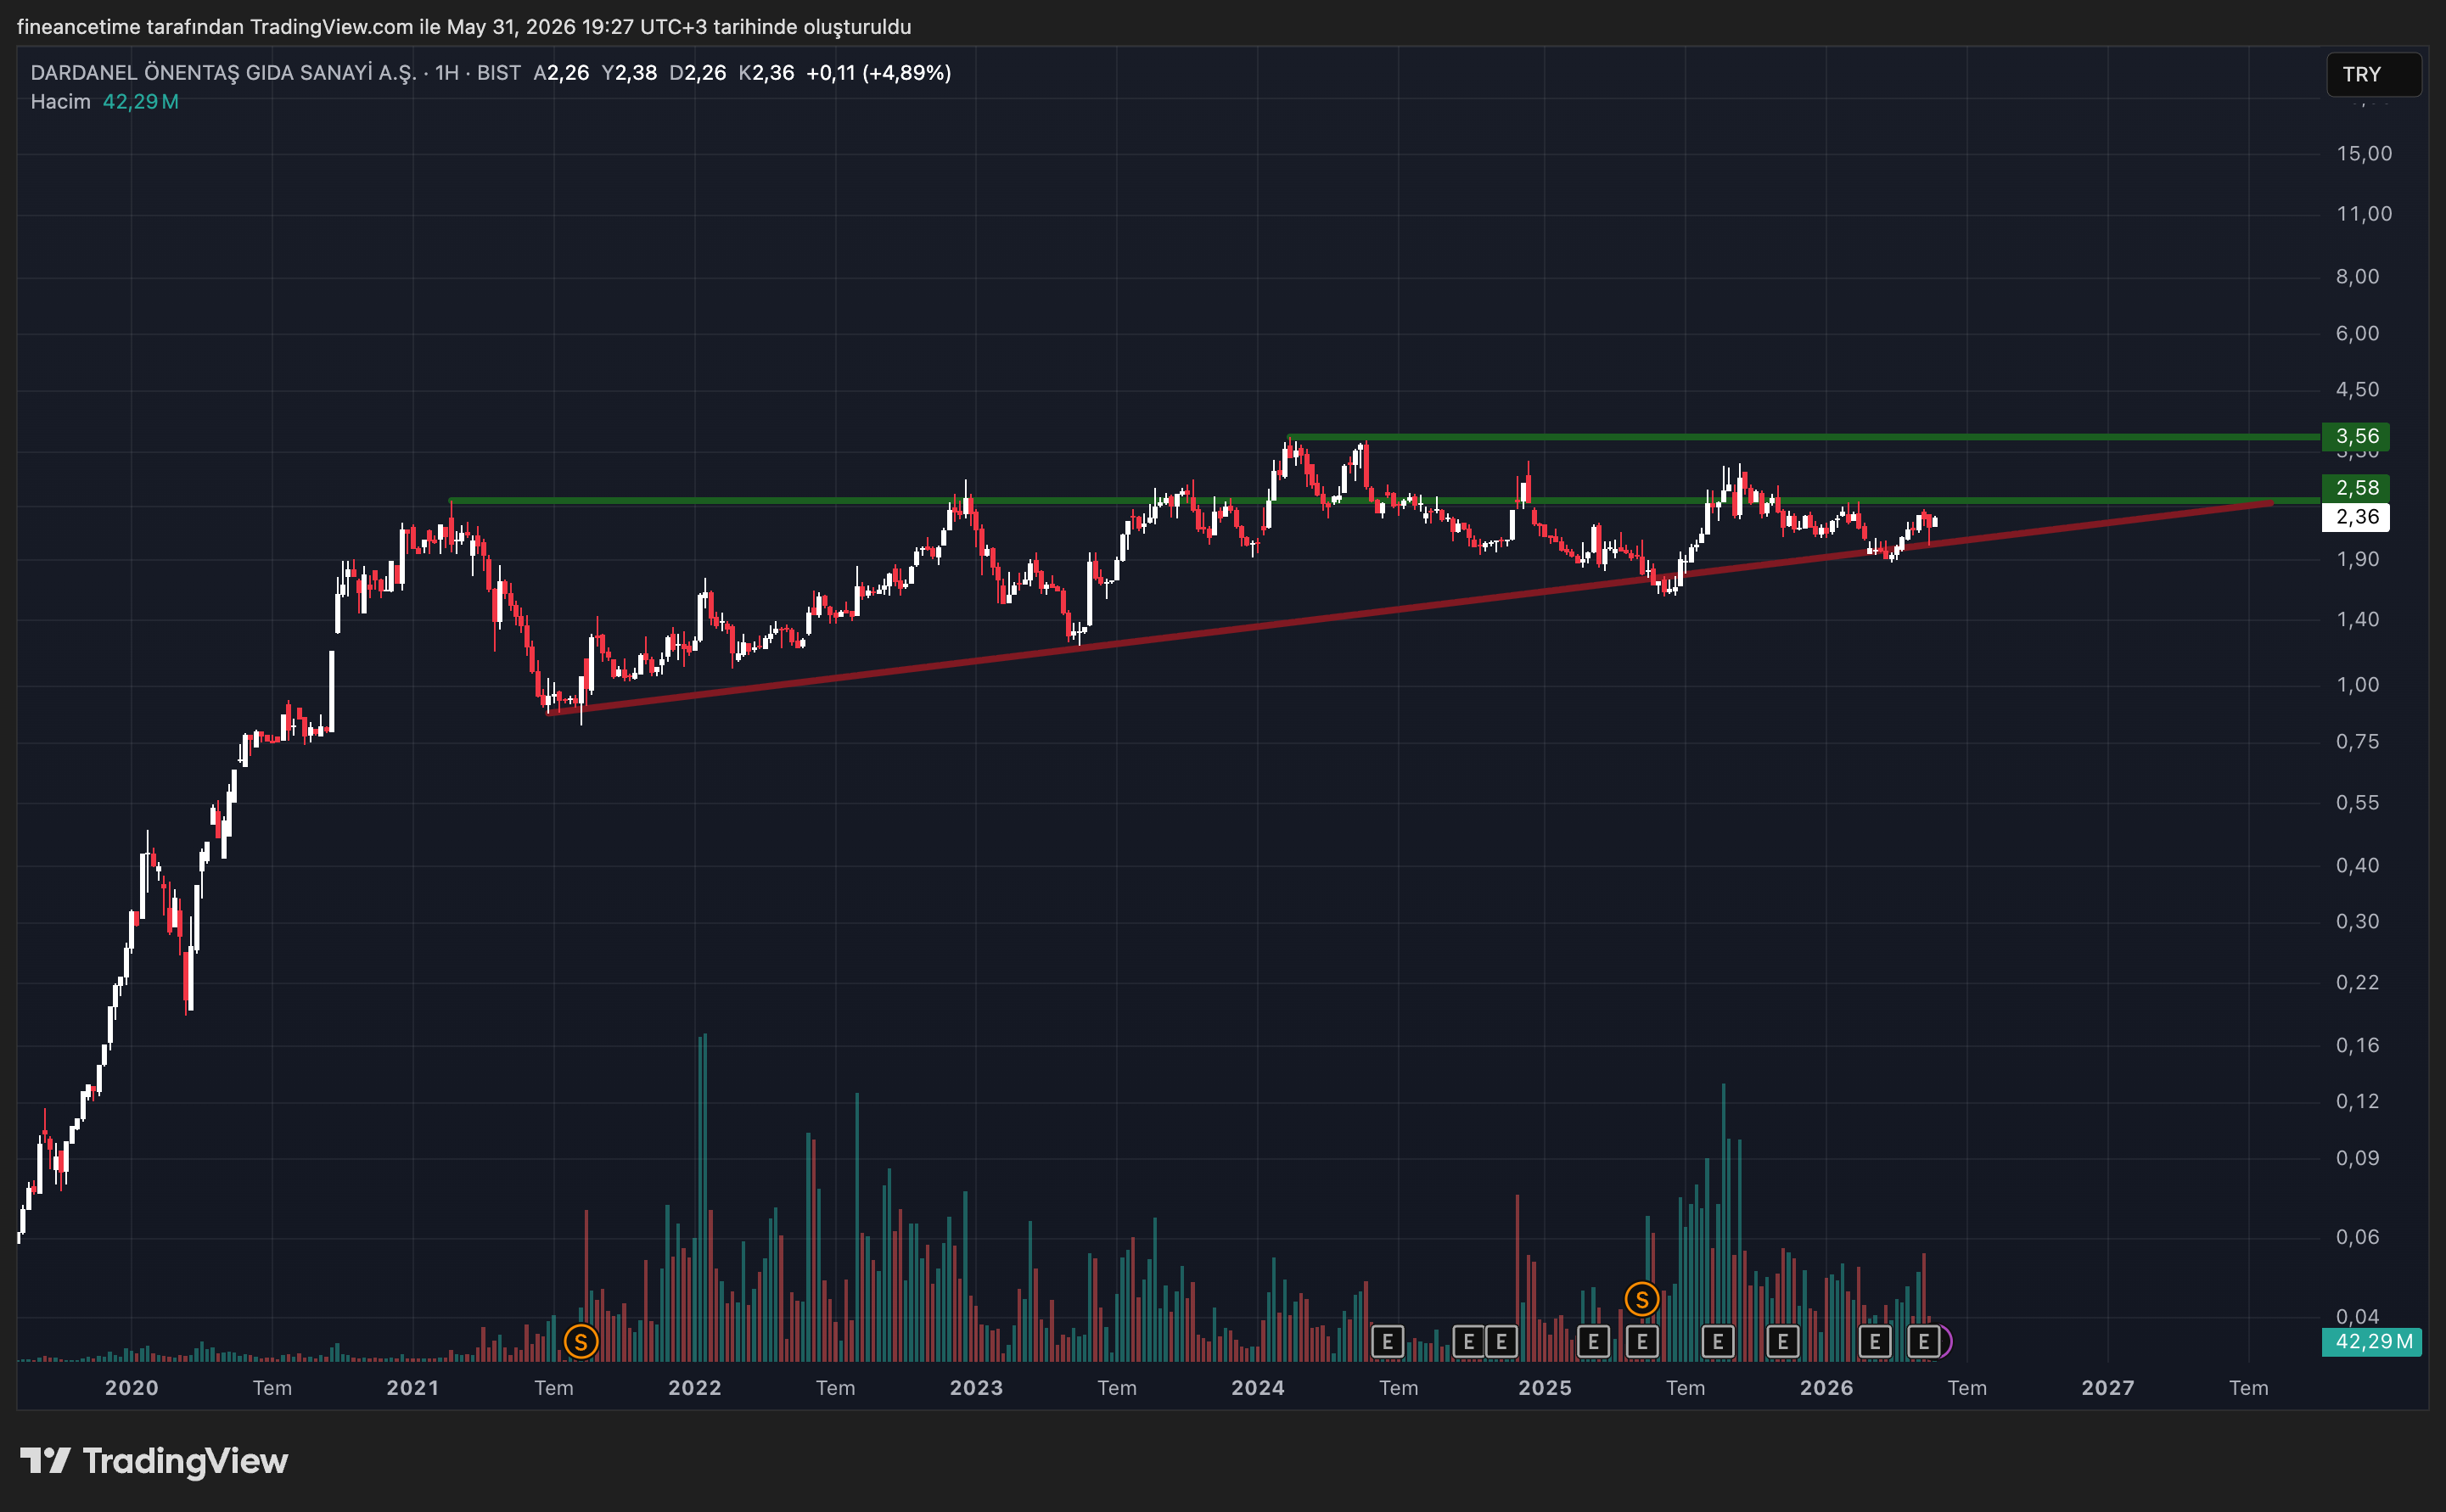The height and width of the screenshot is (1512, 2446).
Task: Click the earnings E marker just after Tem 2025
Action: click(1718, 1341)
